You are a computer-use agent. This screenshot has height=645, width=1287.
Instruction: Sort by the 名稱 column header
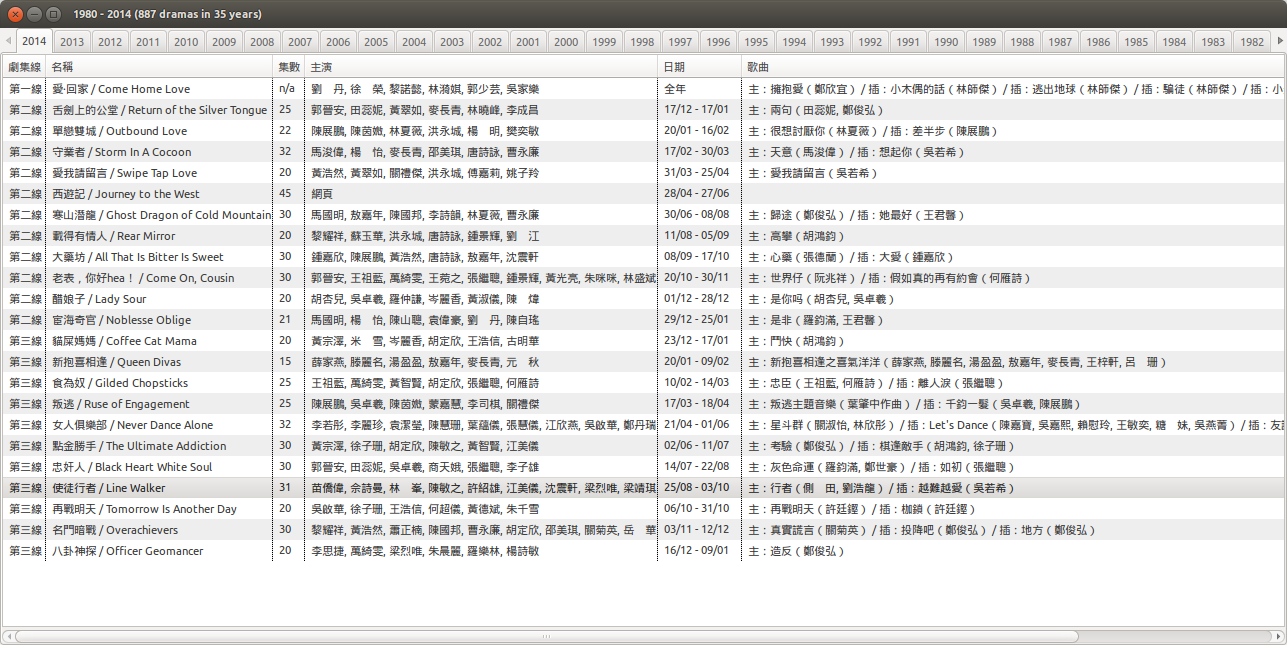[x=160, y=66]
